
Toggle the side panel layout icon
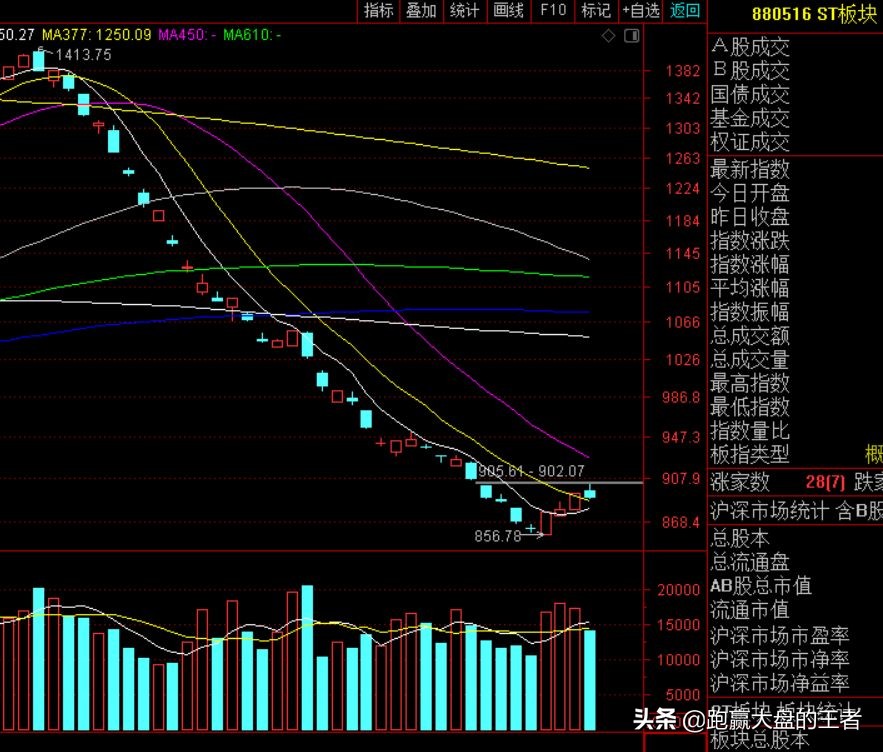tap(632, 36)
